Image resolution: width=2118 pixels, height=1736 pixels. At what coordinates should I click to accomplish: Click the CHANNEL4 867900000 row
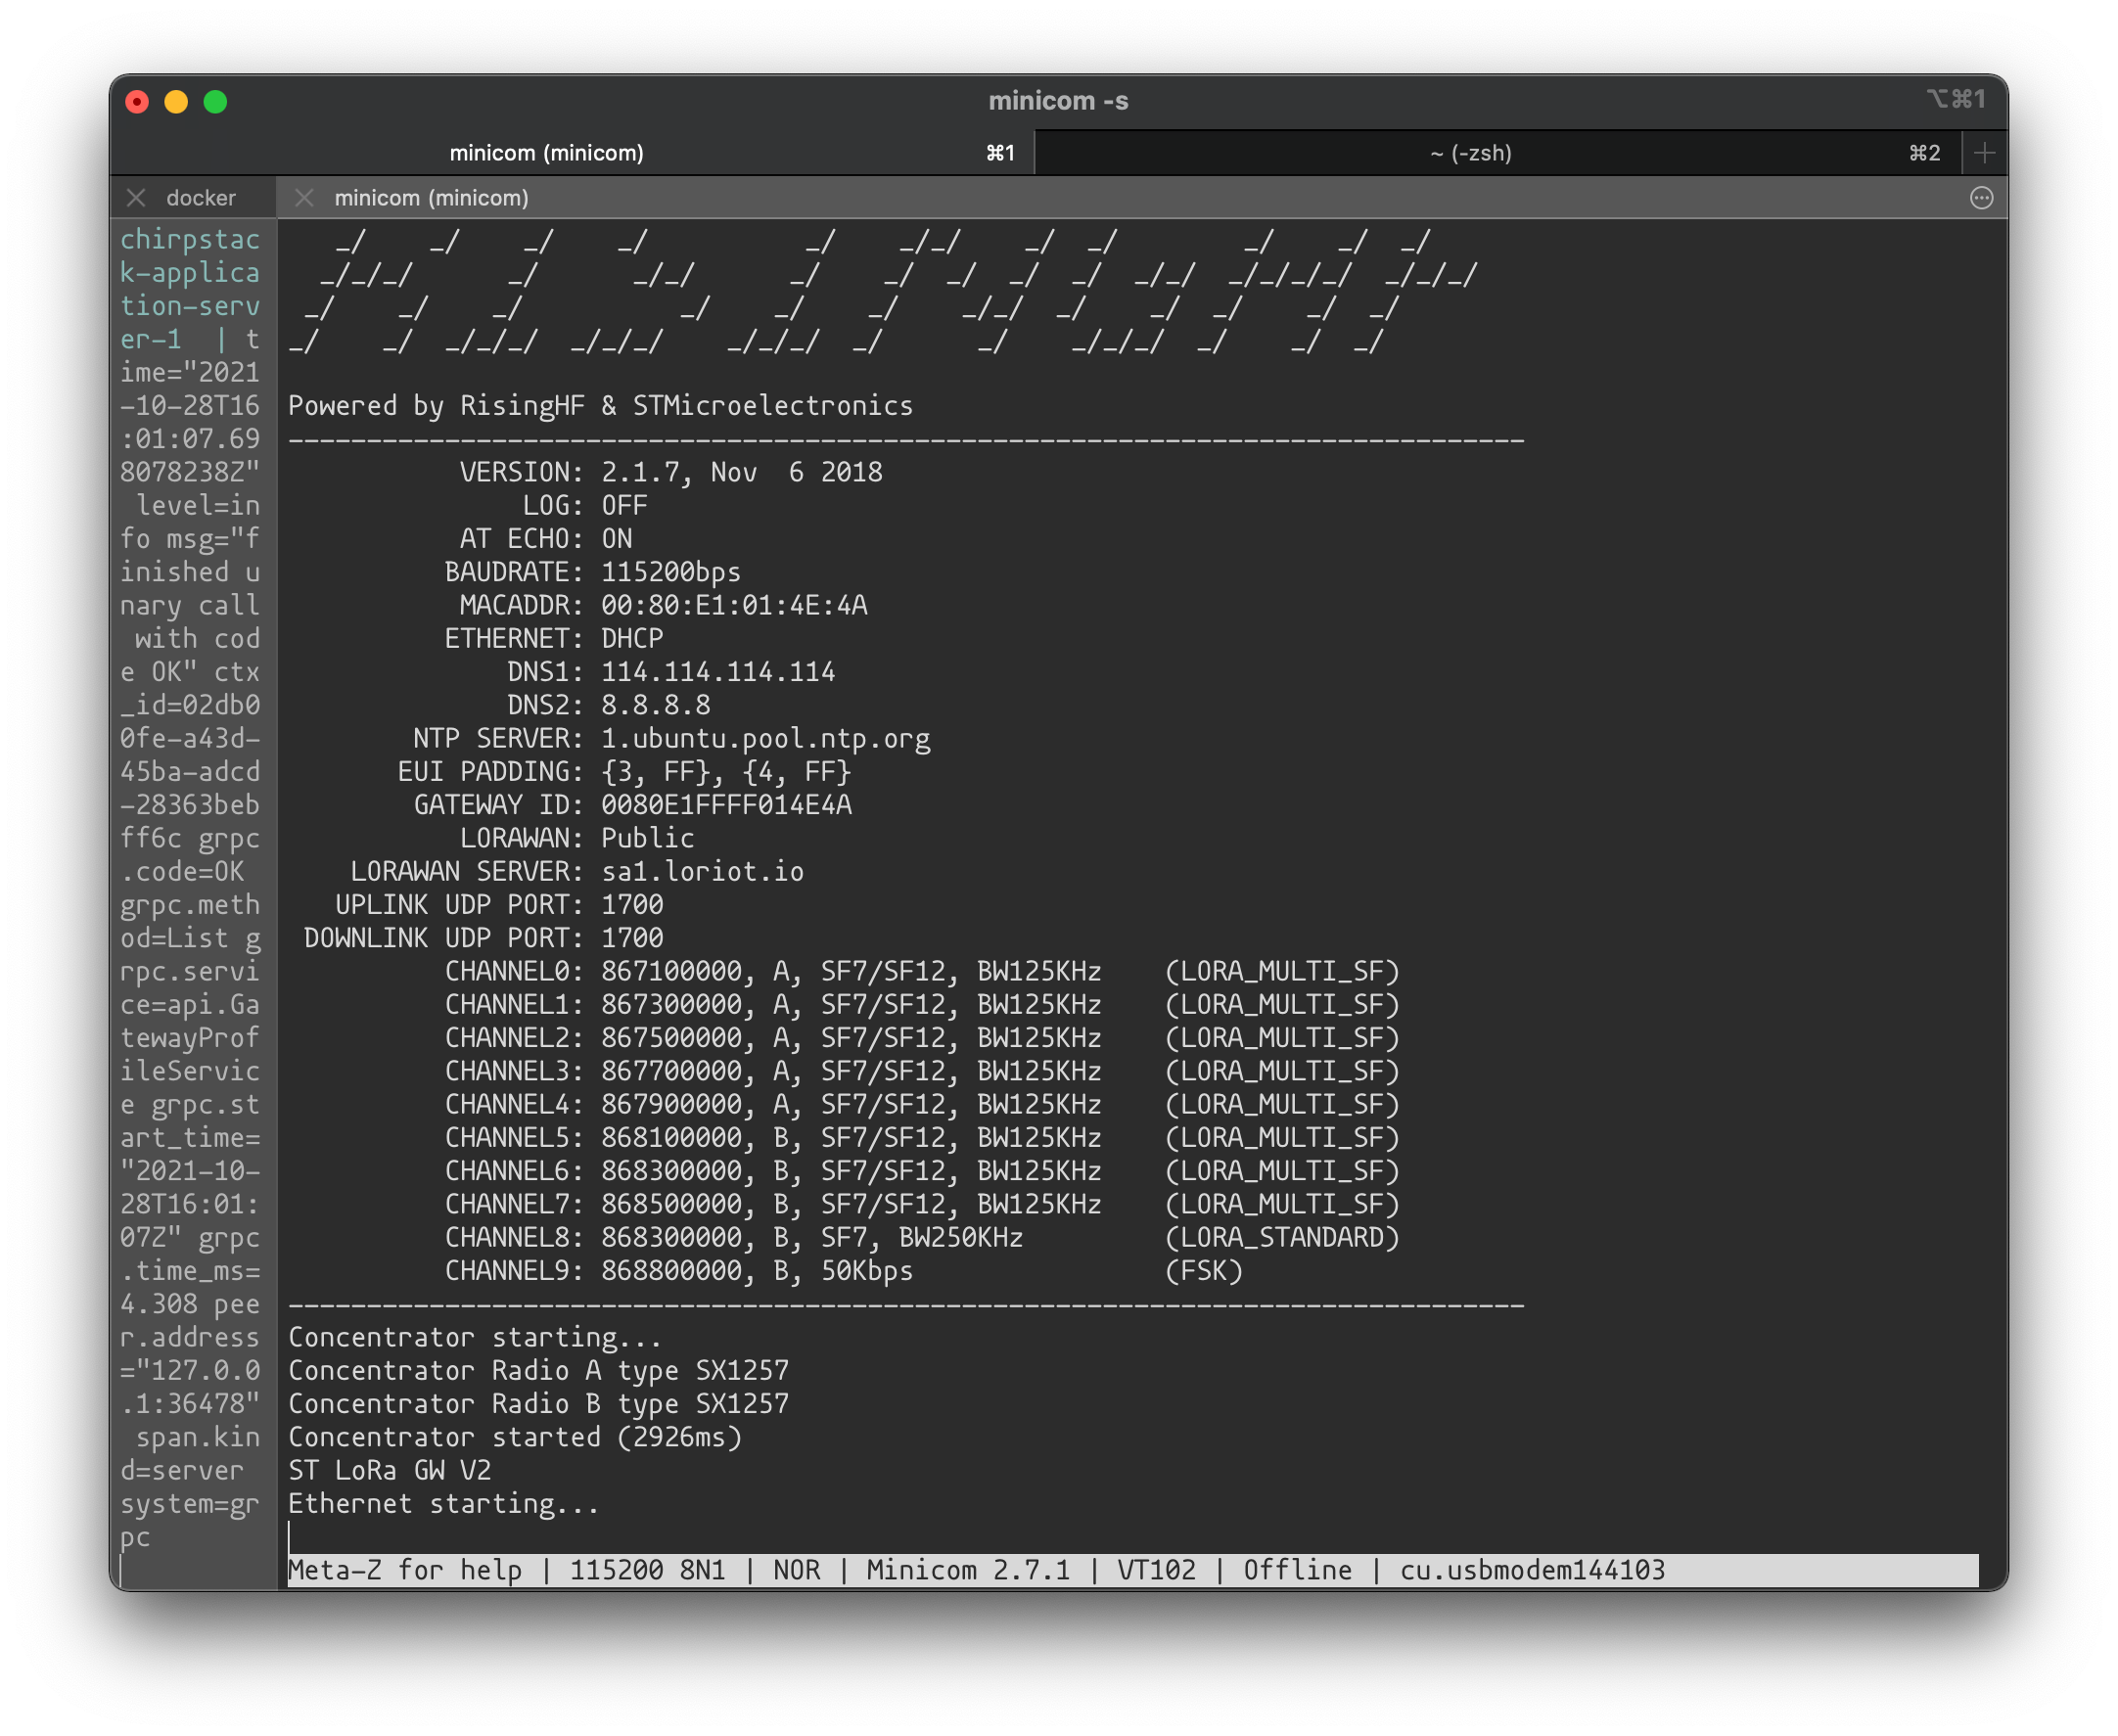point(922,1104)
